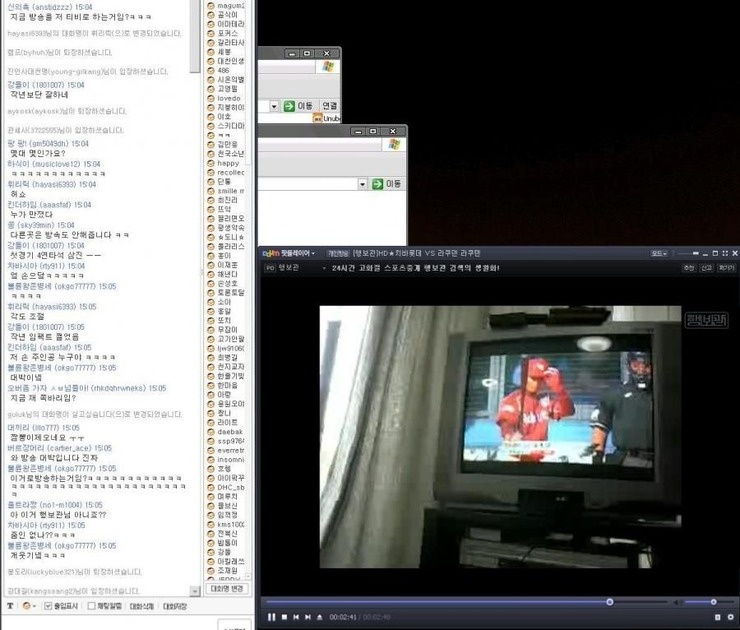Click the 추천 button in the player

pyautogui.click(x=688, y=268)
